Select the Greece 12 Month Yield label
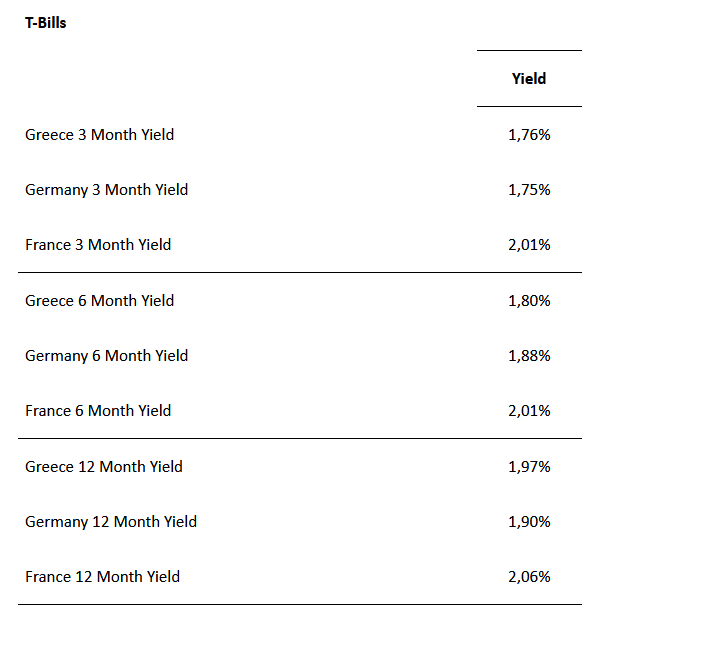Viewport: 701px width, 646px height. coord(104,467)
